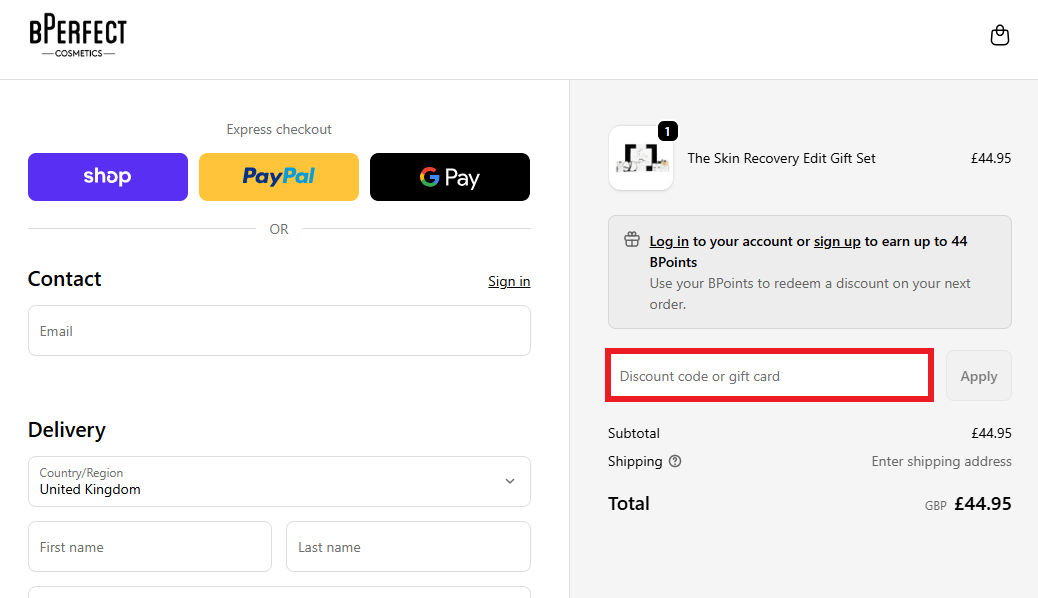Select the G Pay express checkout option
Image resolution: width=1038 pixels, height=598 pixels.
[x=449, y=176]
